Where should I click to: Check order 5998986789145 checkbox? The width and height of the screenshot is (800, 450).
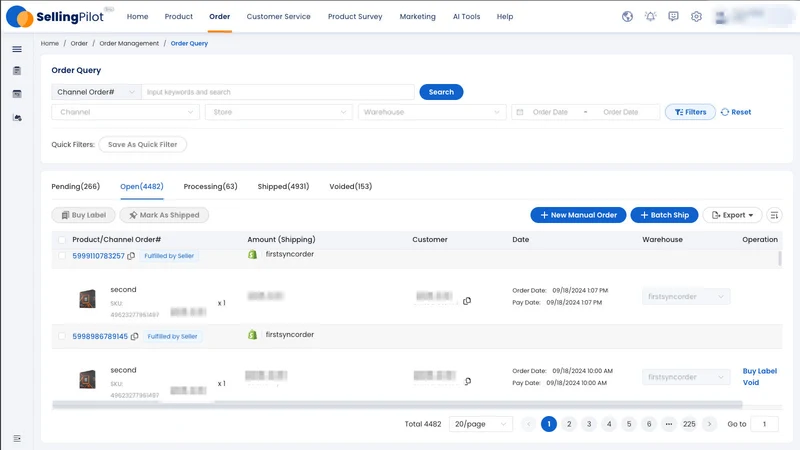(62, 336)
